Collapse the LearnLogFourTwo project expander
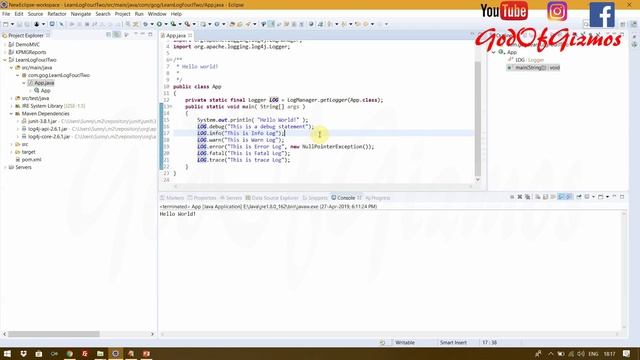Viewport: 640px width, 360px height. [4, 60]
